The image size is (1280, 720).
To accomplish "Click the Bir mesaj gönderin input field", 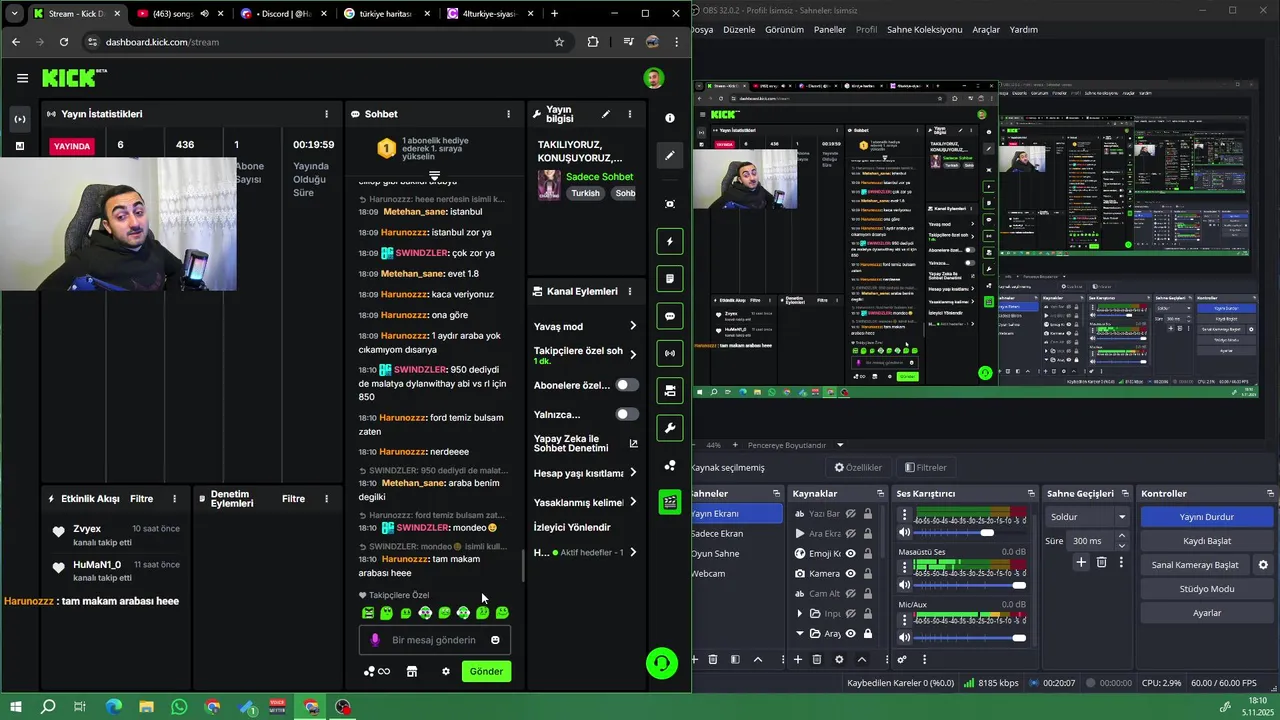I will pos(434,640).
